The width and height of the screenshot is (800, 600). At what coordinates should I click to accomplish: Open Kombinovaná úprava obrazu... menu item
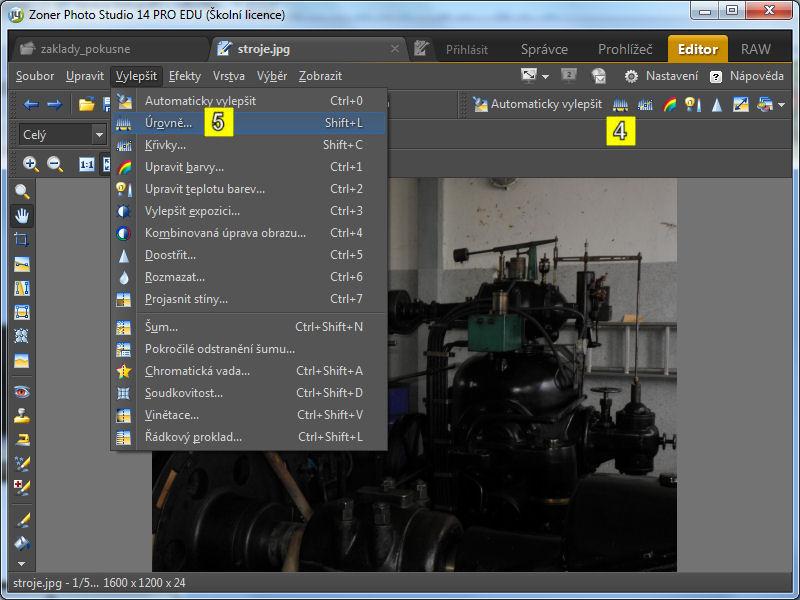[x=248, y=233]
